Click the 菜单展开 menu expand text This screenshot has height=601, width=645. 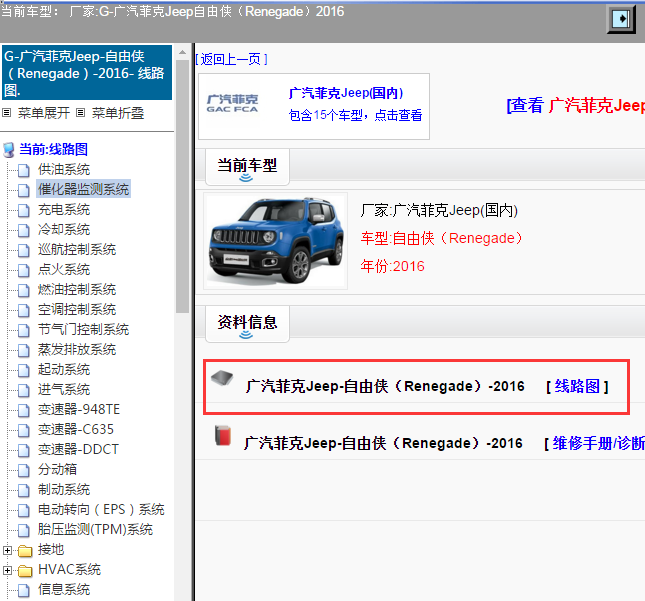[44, 113]
